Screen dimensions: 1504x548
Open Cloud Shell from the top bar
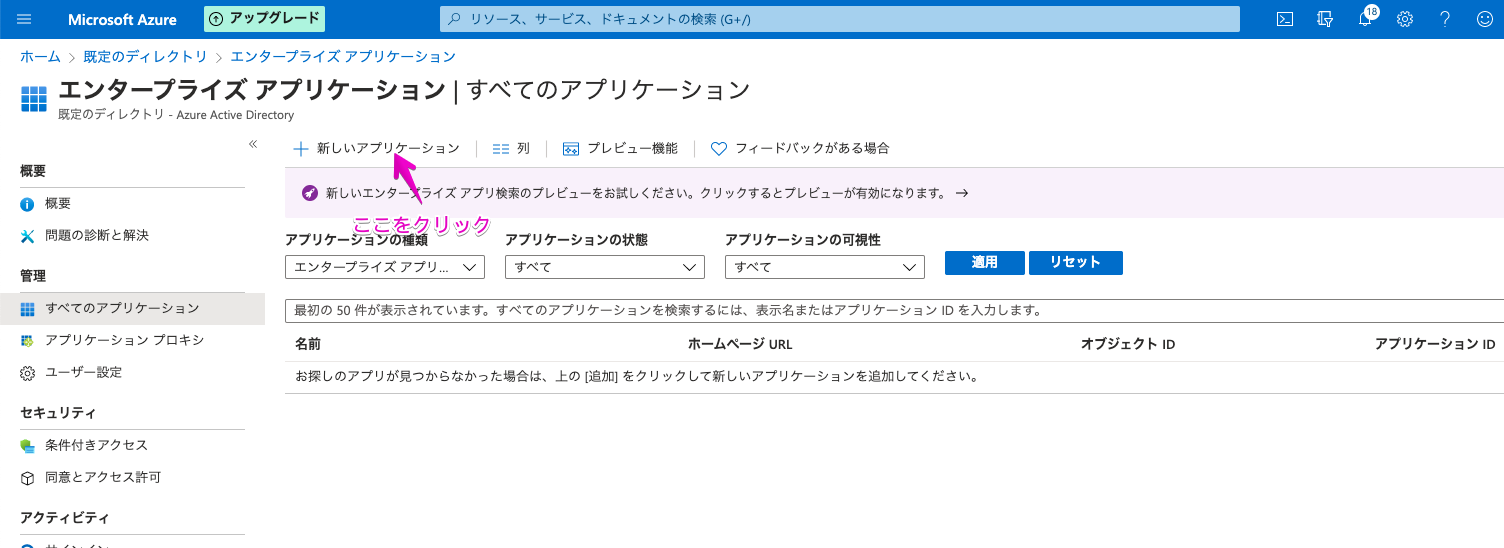click(1286, 19)
